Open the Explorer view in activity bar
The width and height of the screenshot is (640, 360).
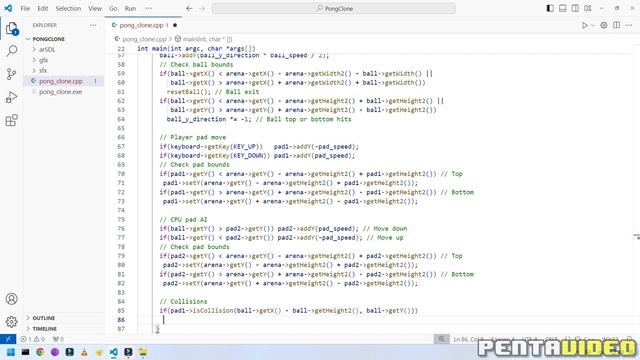11,29
